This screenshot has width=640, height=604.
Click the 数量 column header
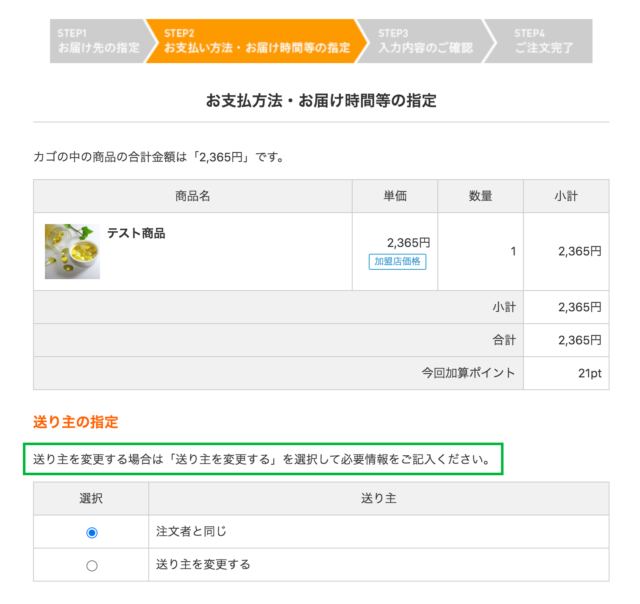480,196
